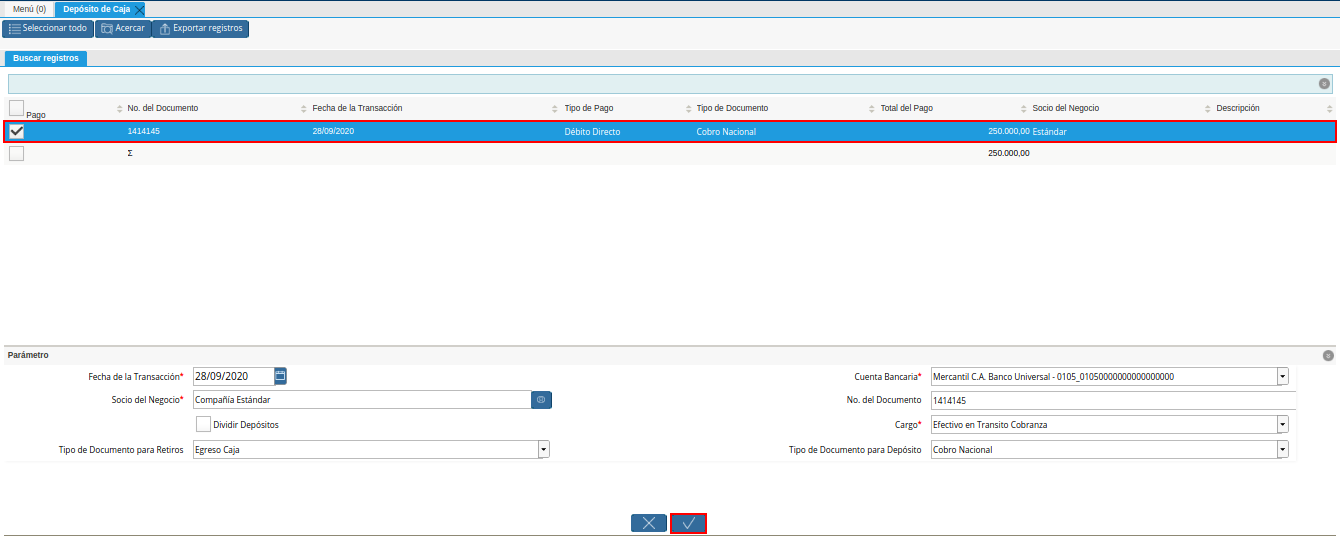Click the 250.000,00 total in summation row

click(1008, 153)
